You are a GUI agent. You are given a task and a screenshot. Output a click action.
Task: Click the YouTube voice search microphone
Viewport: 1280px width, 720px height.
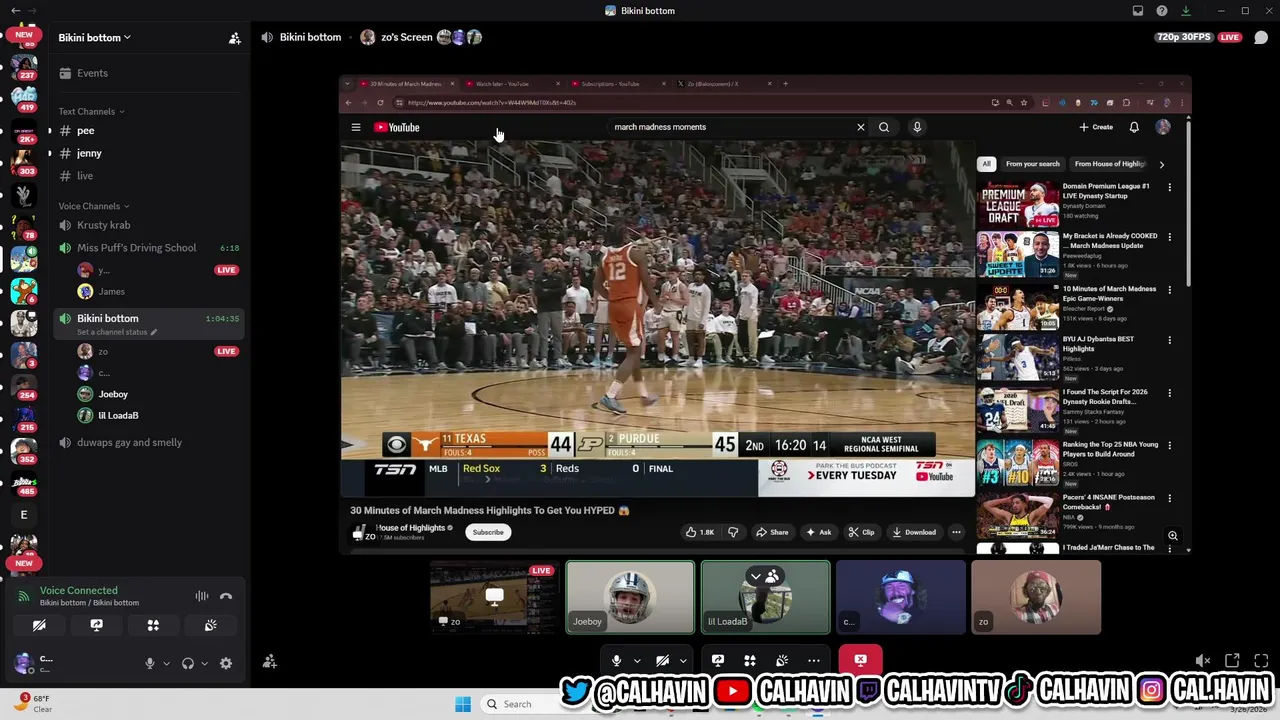(x=917, y=127)
